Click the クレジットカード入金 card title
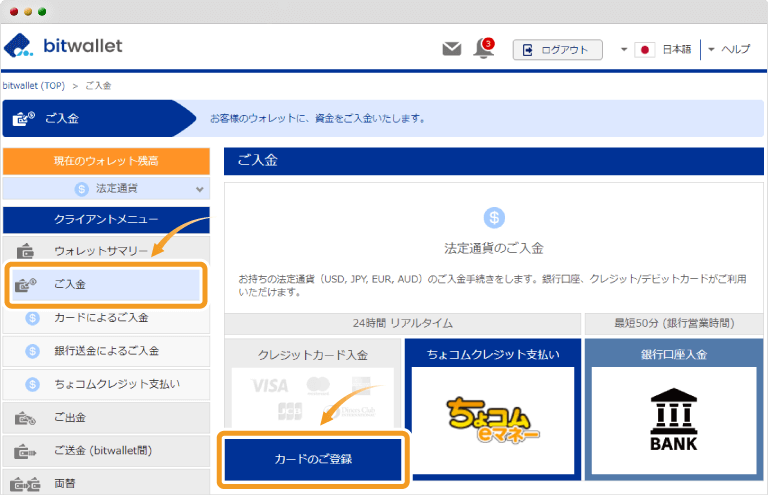Image resolution: width=768 pixels, height=495 pixels. [x=313, y=355]
